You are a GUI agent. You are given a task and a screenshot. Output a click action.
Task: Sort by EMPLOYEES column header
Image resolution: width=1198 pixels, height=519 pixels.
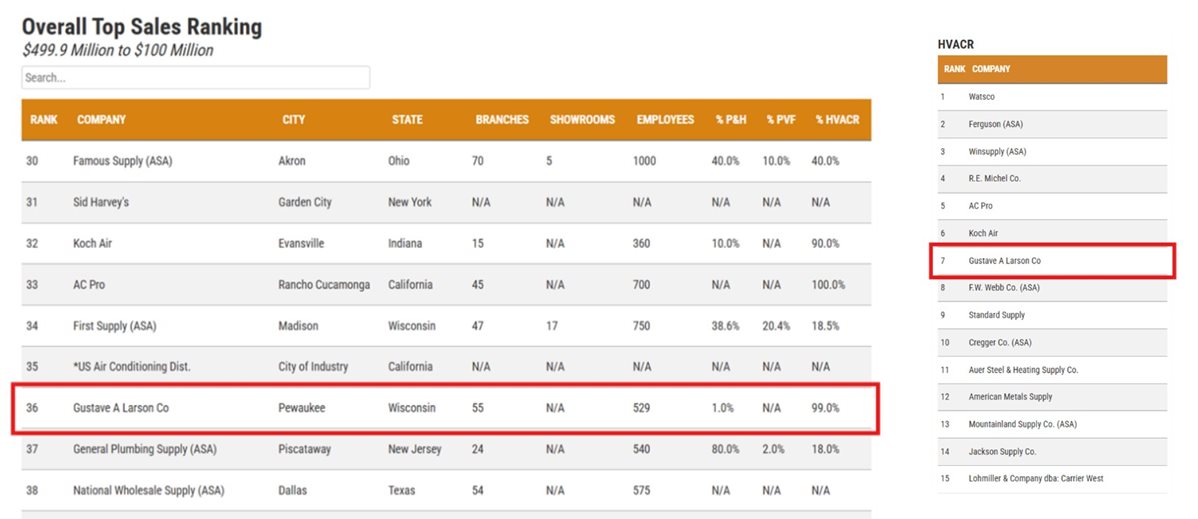pyautogui.click(x=665, y=120)
